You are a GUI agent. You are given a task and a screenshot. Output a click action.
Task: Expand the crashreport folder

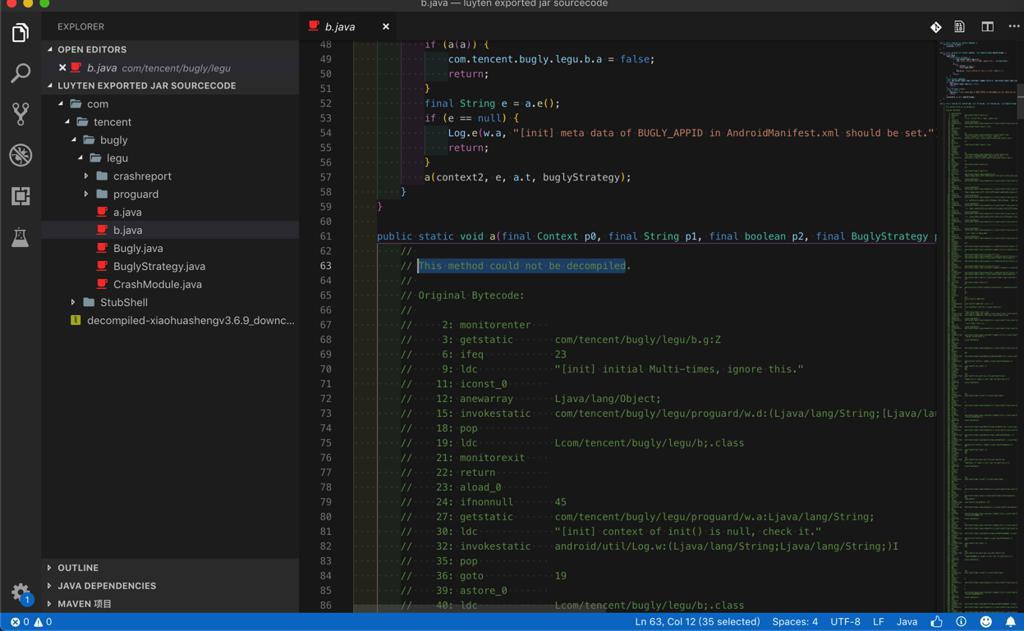(141, 176)
